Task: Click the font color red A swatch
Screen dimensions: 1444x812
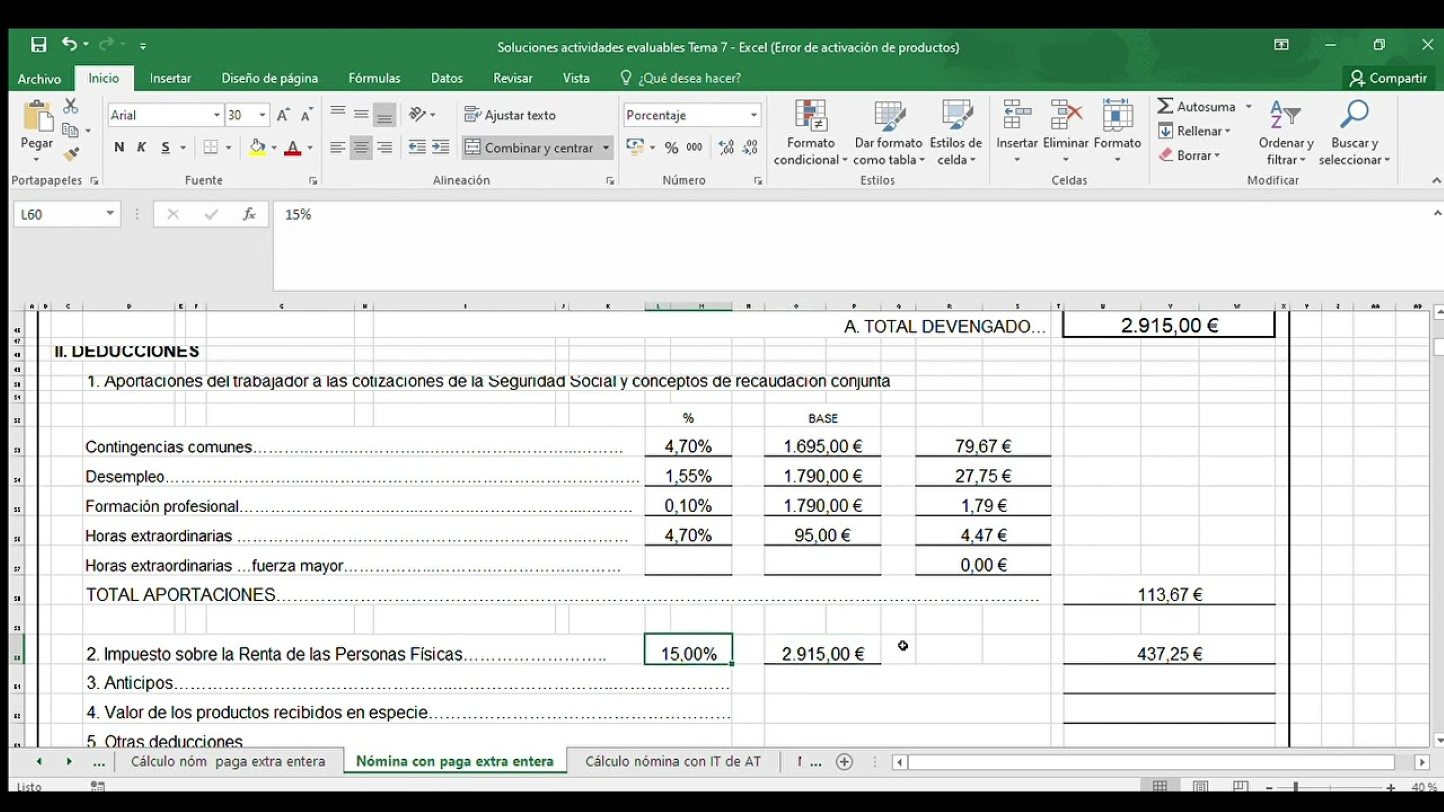Action: pyautogui.click(x=292, y=148)
